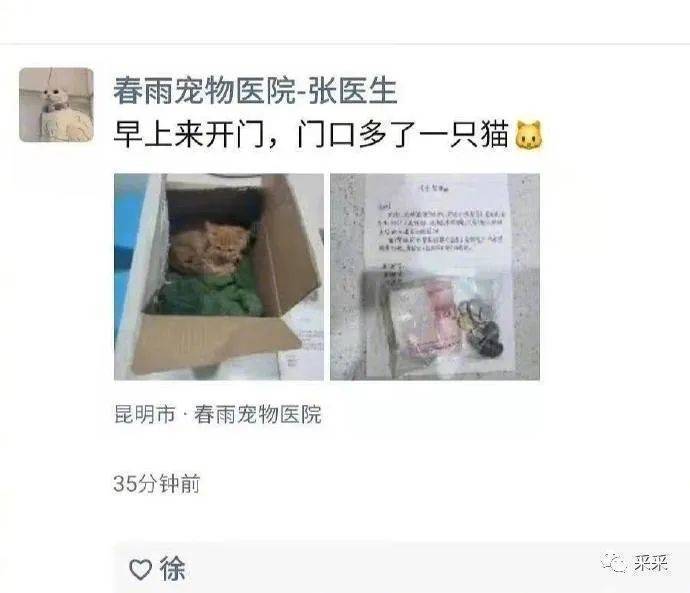
Task: View the photo of cat in cardboard box
Action: tap(219, 277)
